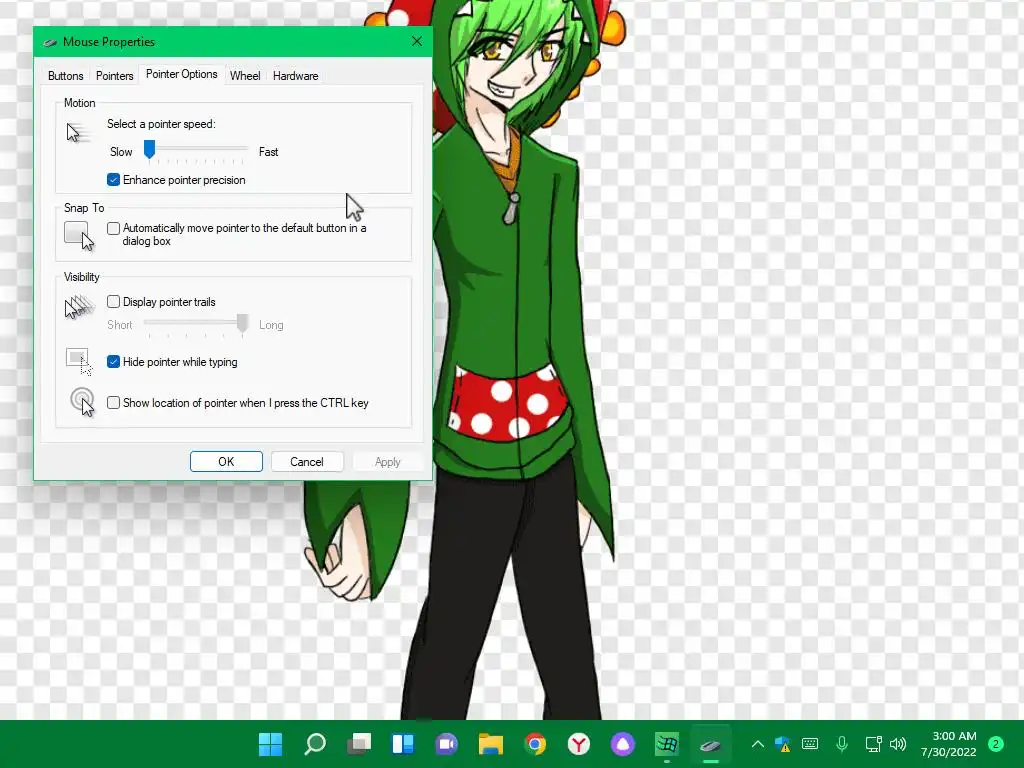1024x768 pixels.
Task: Open the Chat app on taskbar
Action: point(447,744)
